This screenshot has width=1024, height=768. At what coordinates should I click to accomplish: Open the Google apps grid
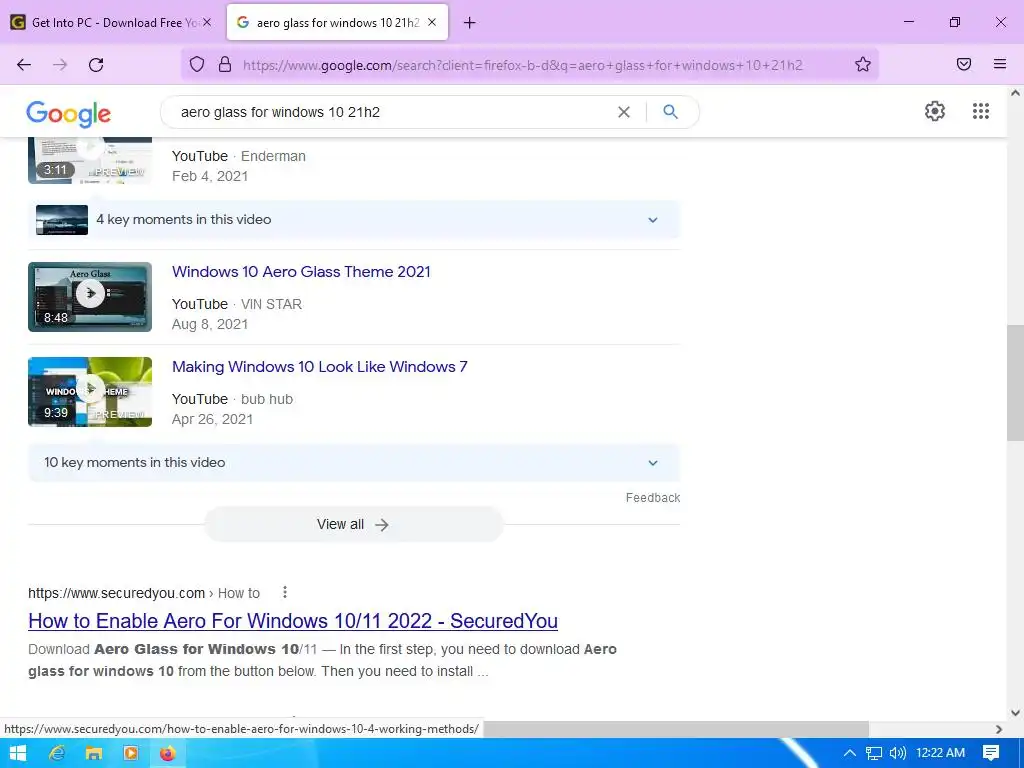coord(980,111)
